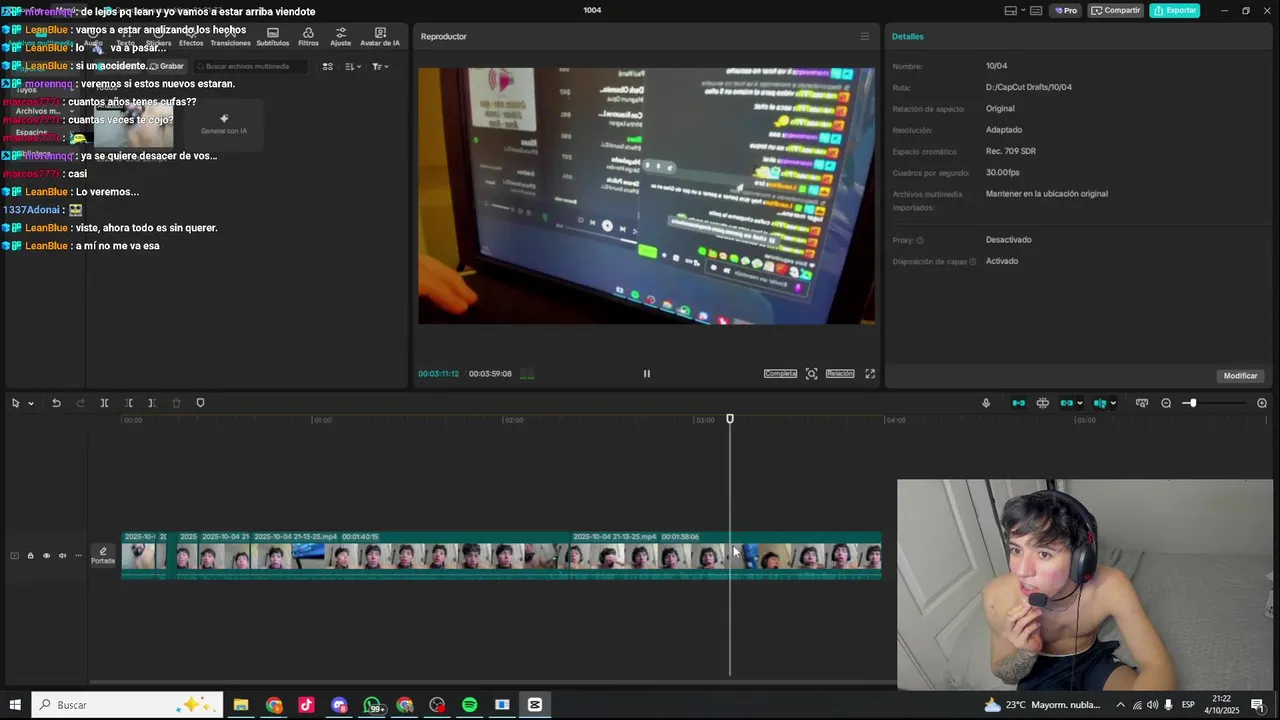The height and width of the screenshot is (720, 1280).
Task: Click the timeline playhead marker
Action: [x=730, y=419]
